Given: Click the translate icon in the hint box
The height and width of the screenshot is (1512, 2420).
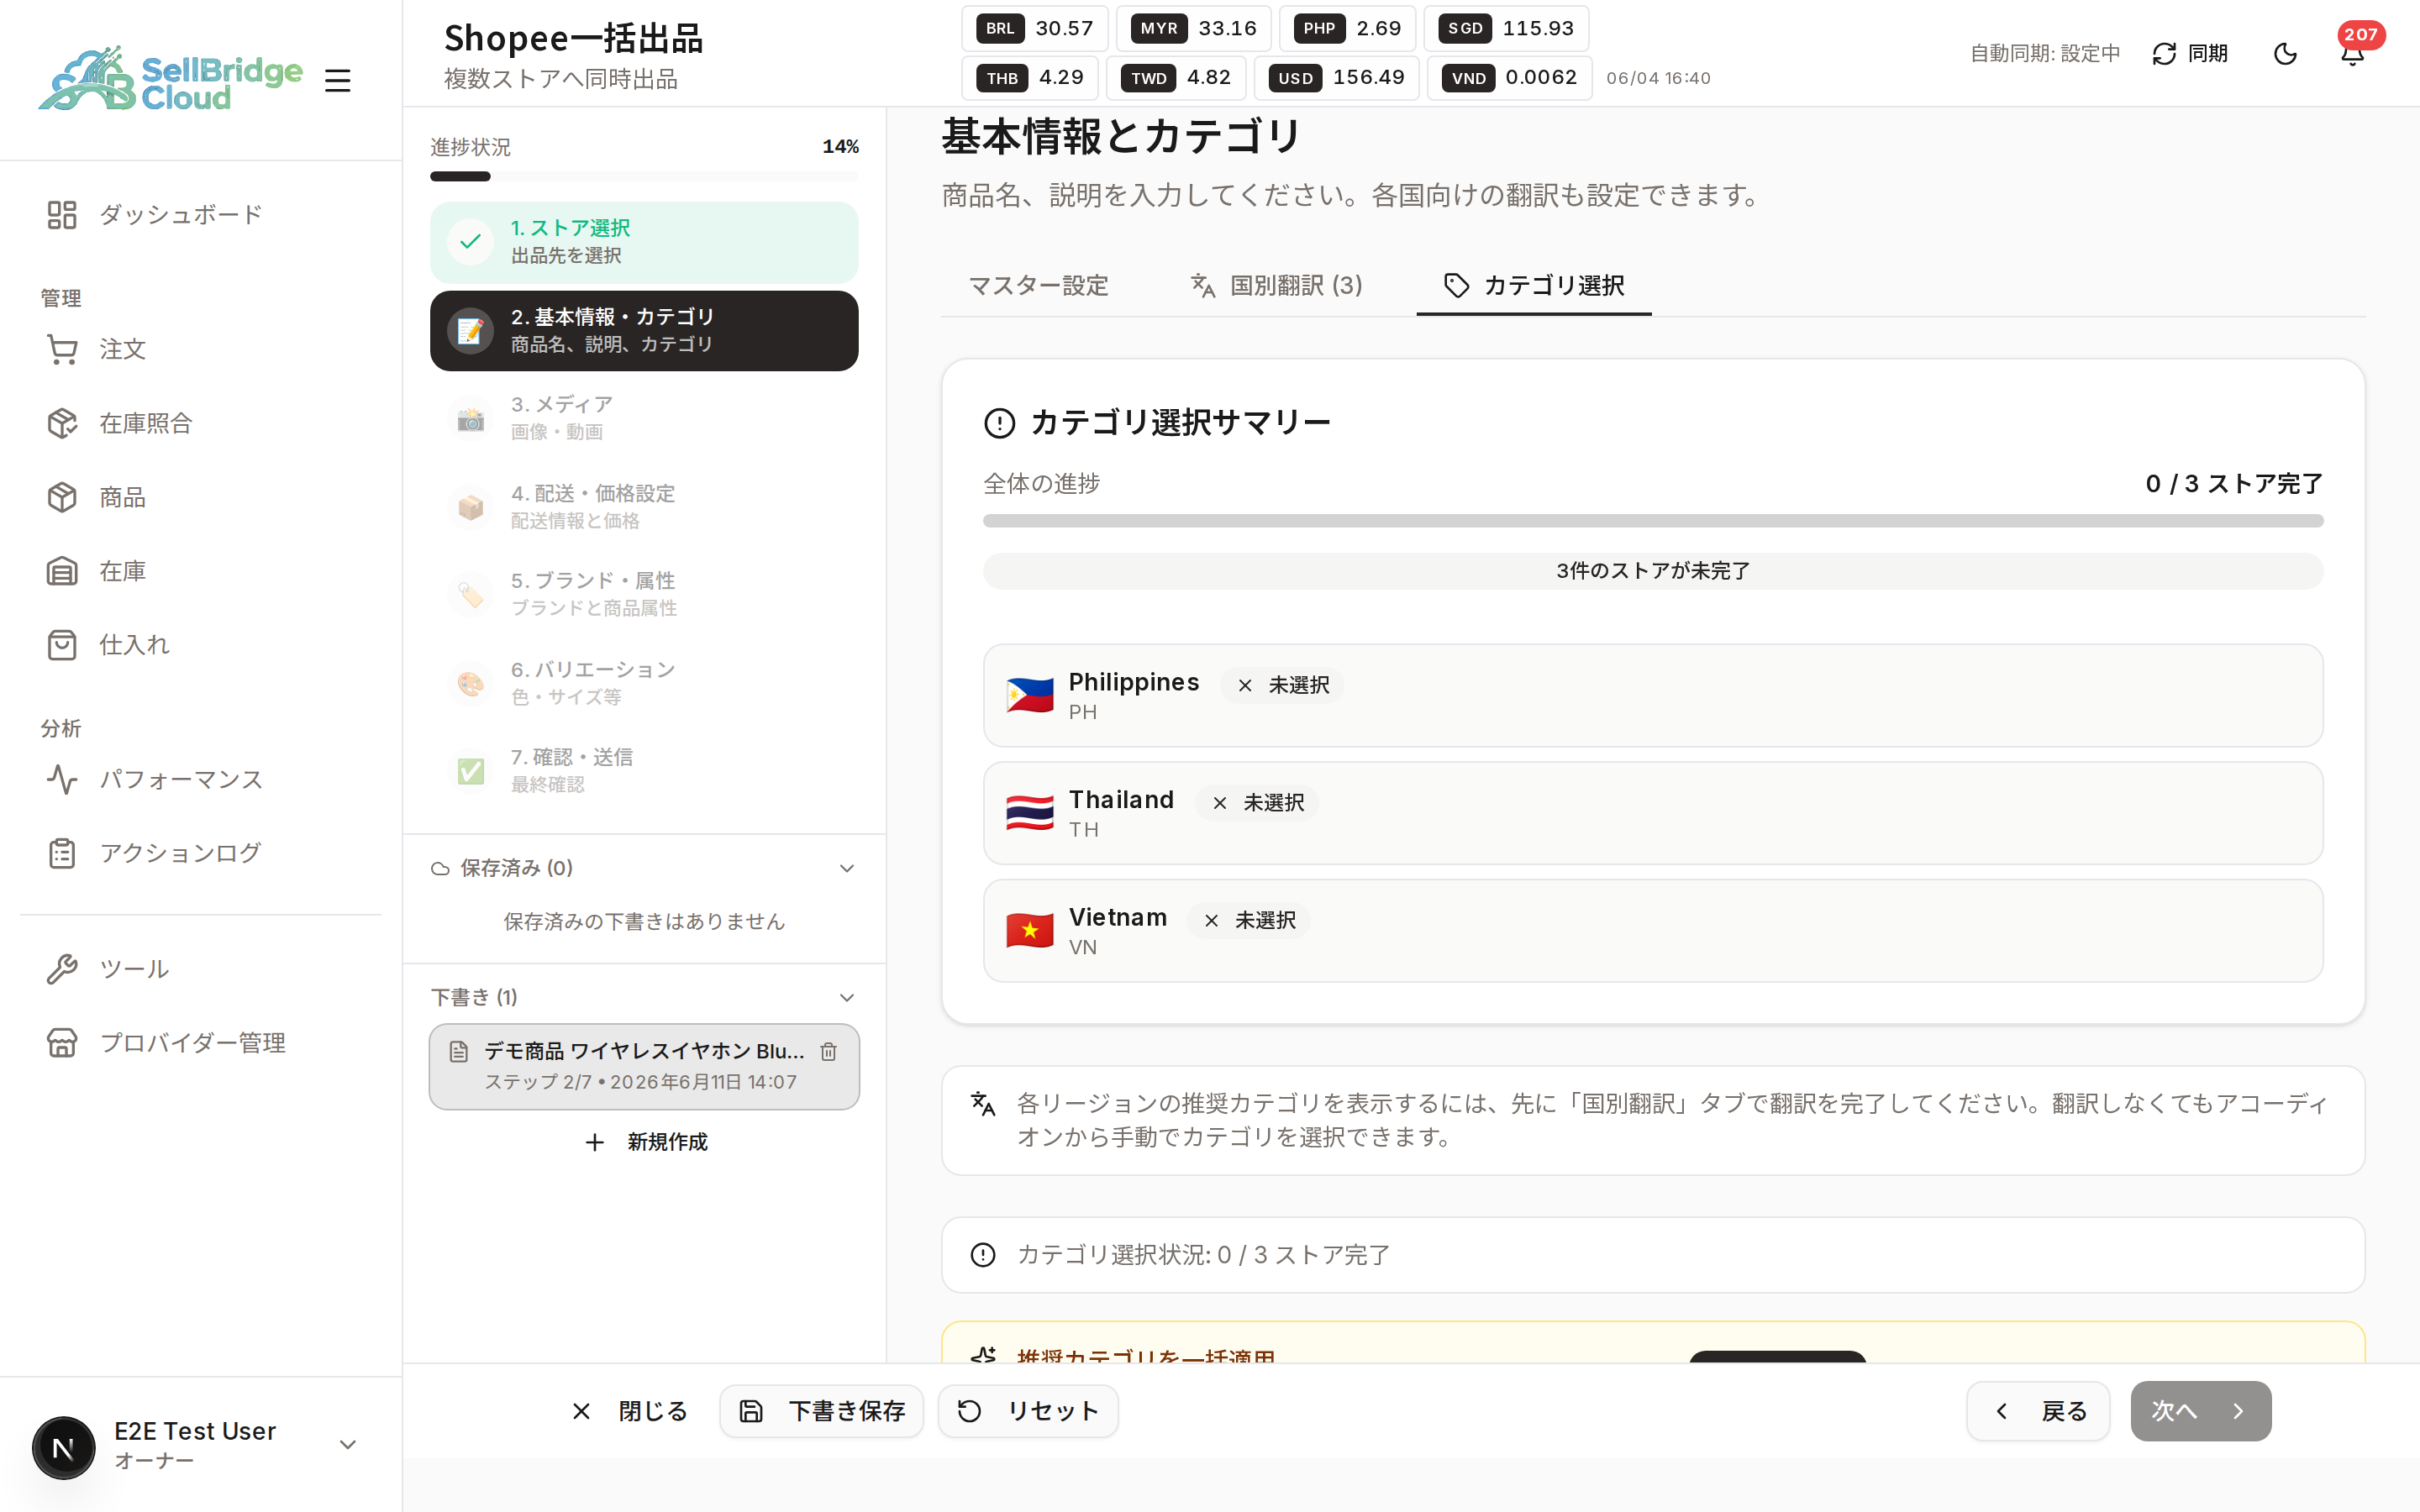Looking at the screenshot, I should coord(983,1104).
